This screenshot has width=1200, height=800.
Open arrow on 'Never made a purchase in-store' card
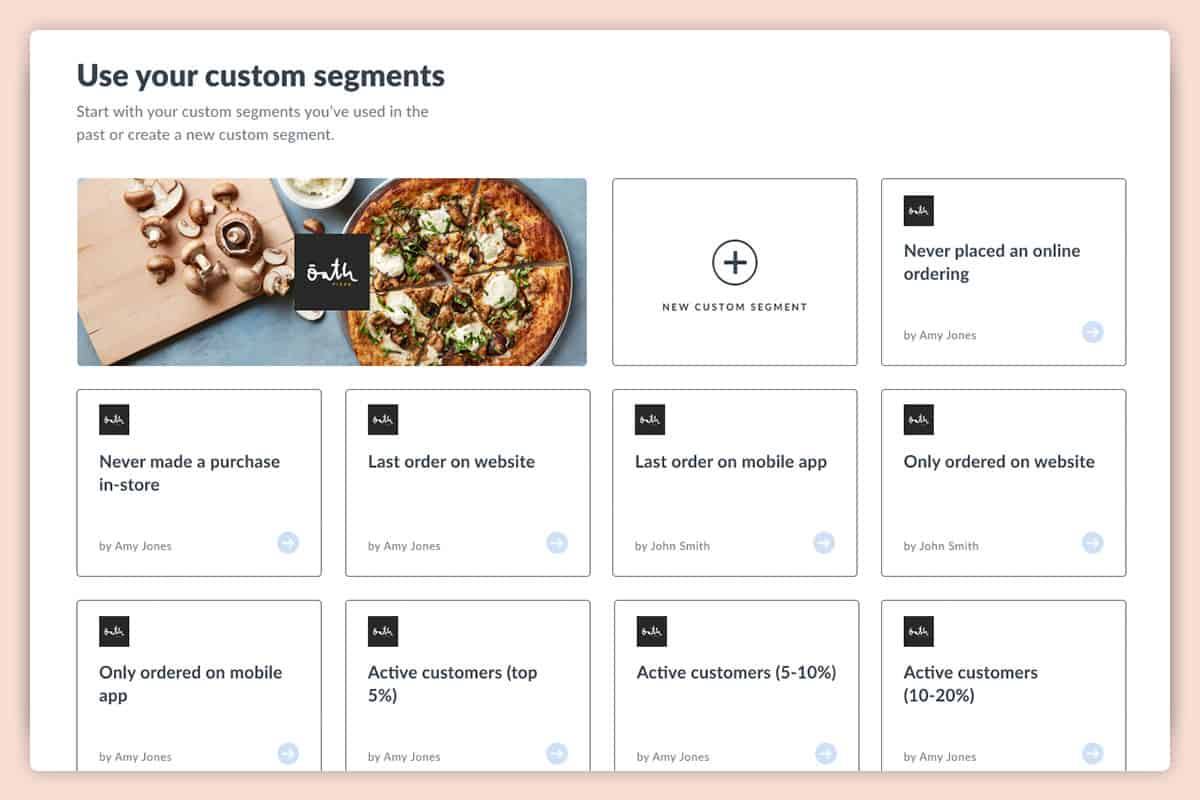tap(288, 543)
